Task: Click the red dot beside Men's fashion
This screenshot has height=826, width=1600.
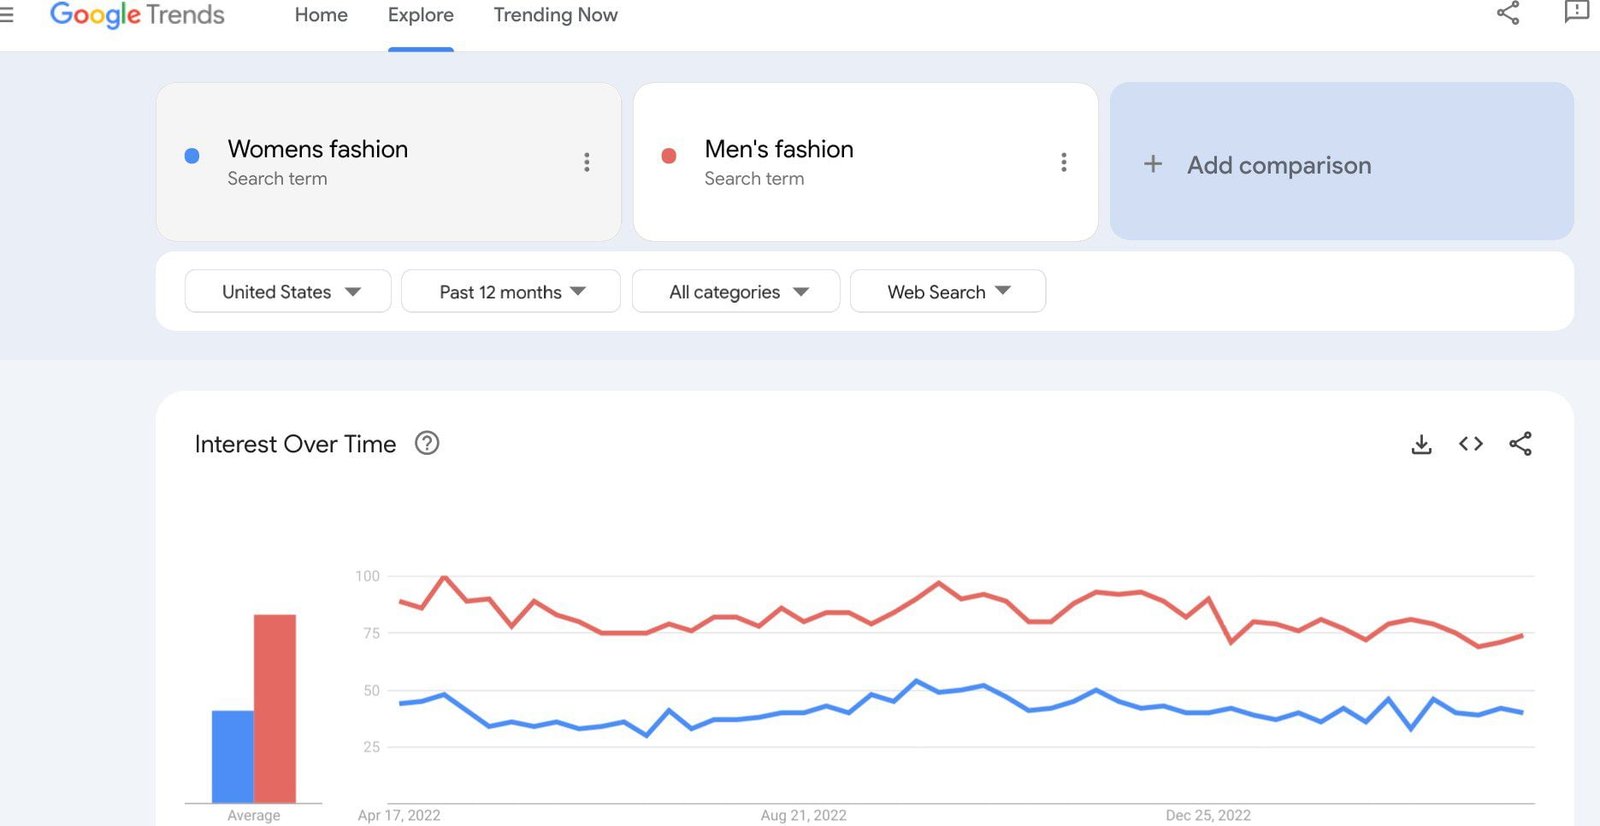Action: click(669, 155)
